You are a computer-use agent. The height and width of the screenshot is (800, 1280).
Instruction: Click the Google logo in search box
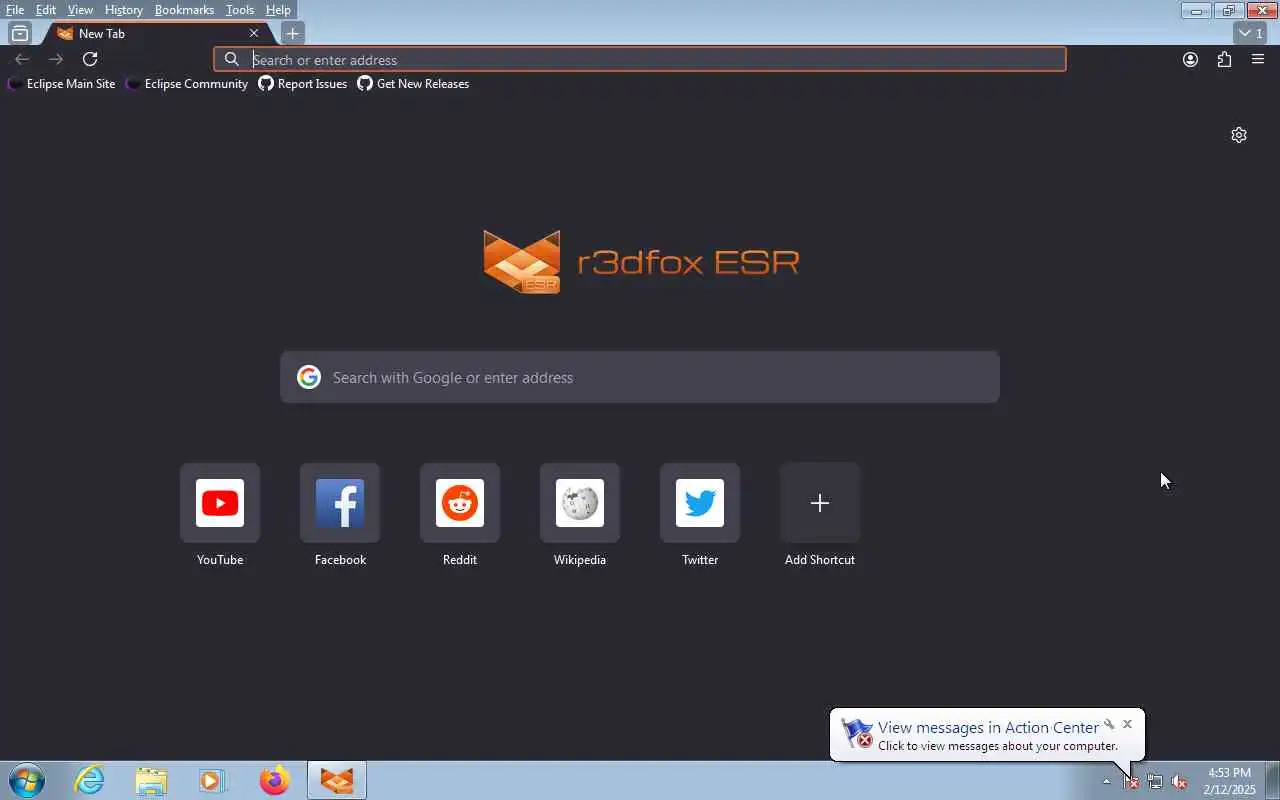point(309,377)
